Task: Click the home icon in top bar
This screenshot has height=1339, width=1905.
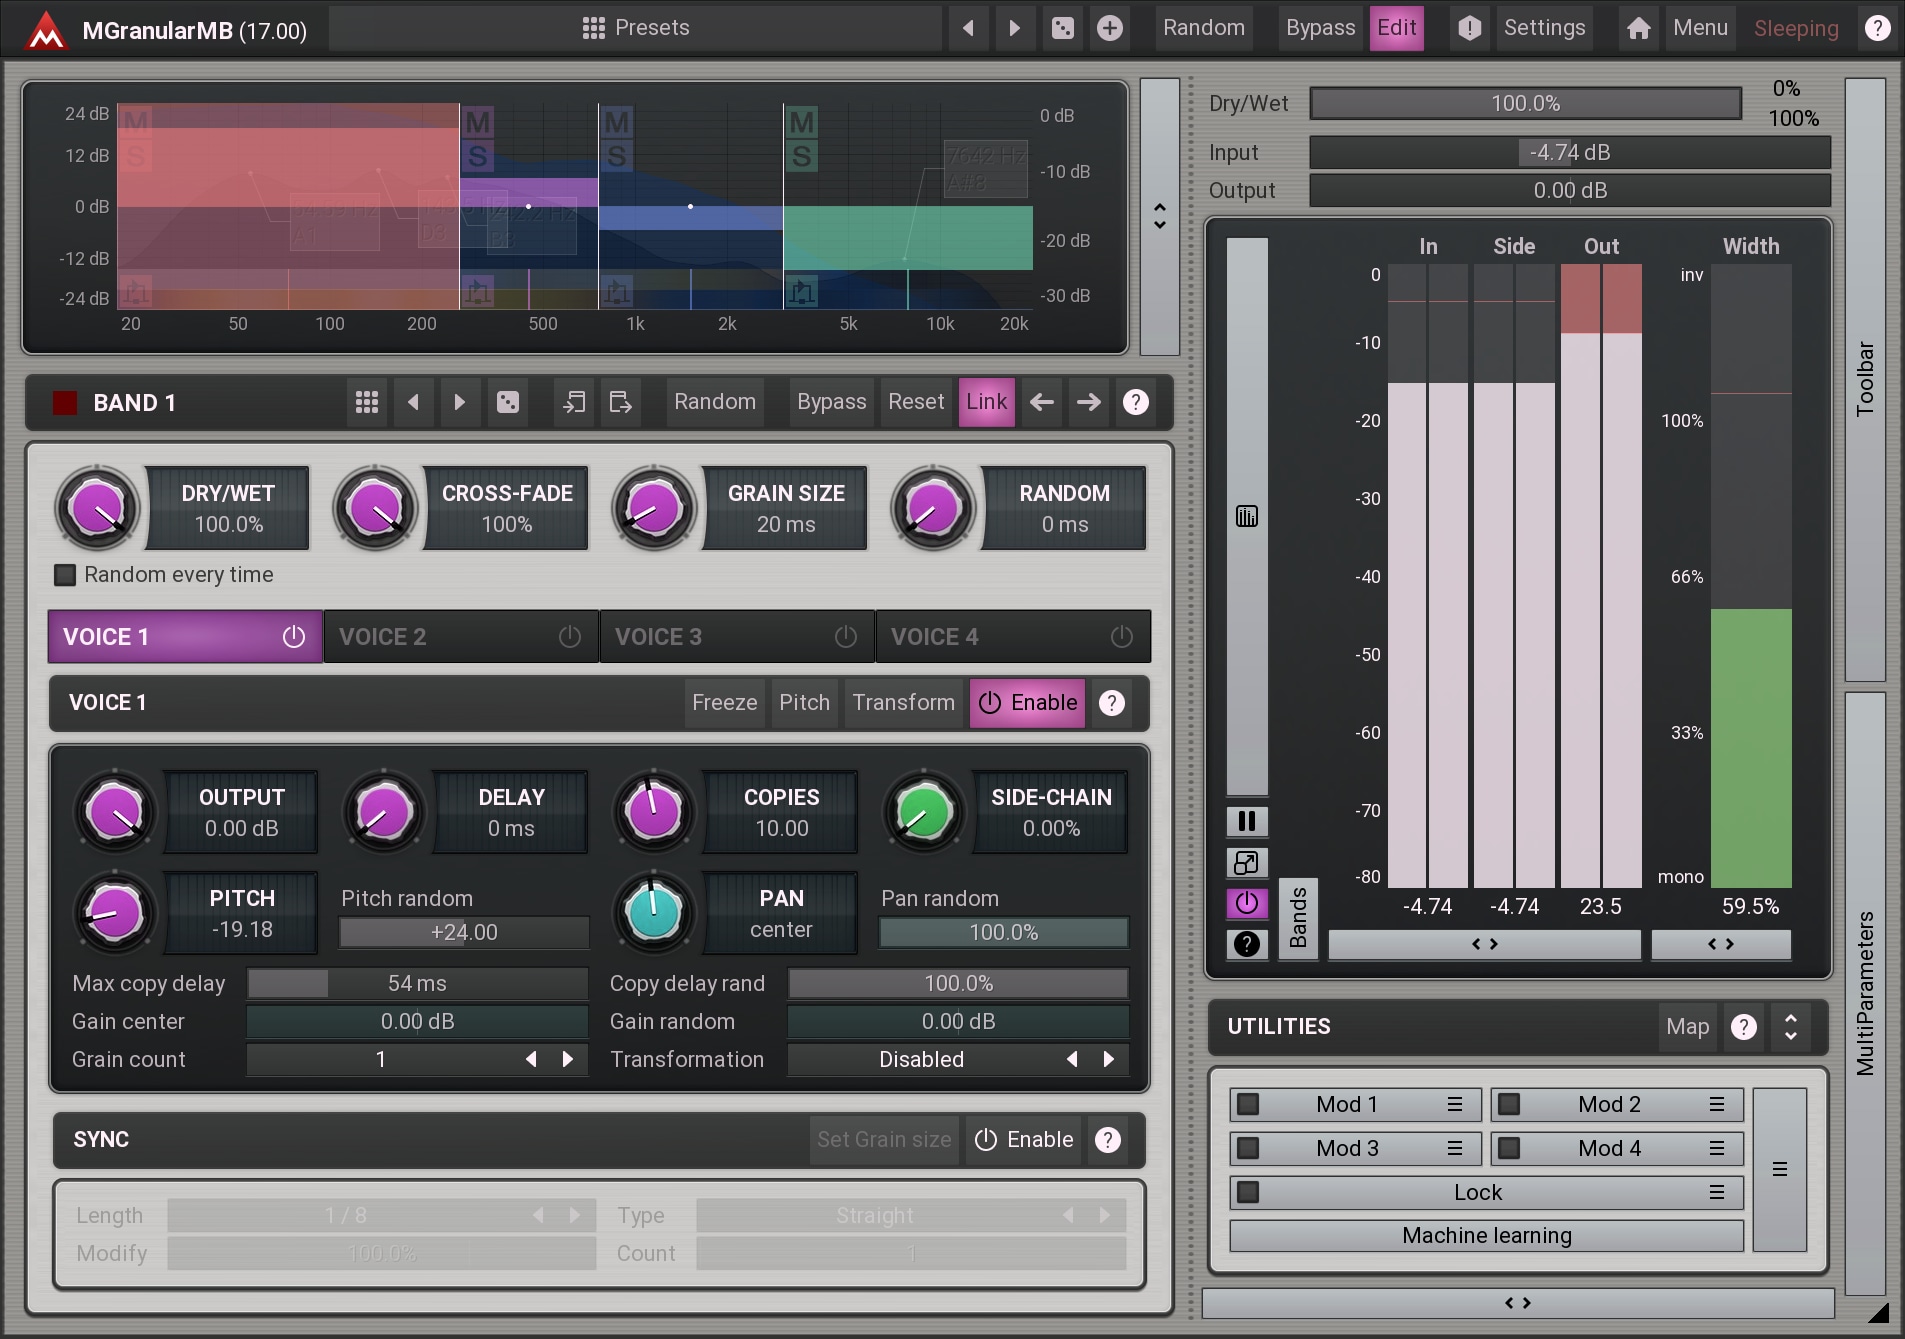Action: click(1638, 28)
